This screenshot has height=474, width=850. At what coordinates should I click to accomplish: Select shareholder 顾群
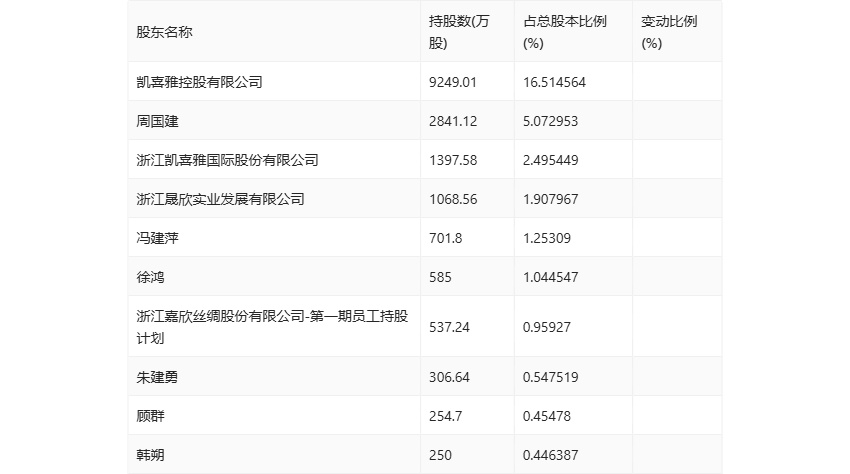[x=150, y=416]
